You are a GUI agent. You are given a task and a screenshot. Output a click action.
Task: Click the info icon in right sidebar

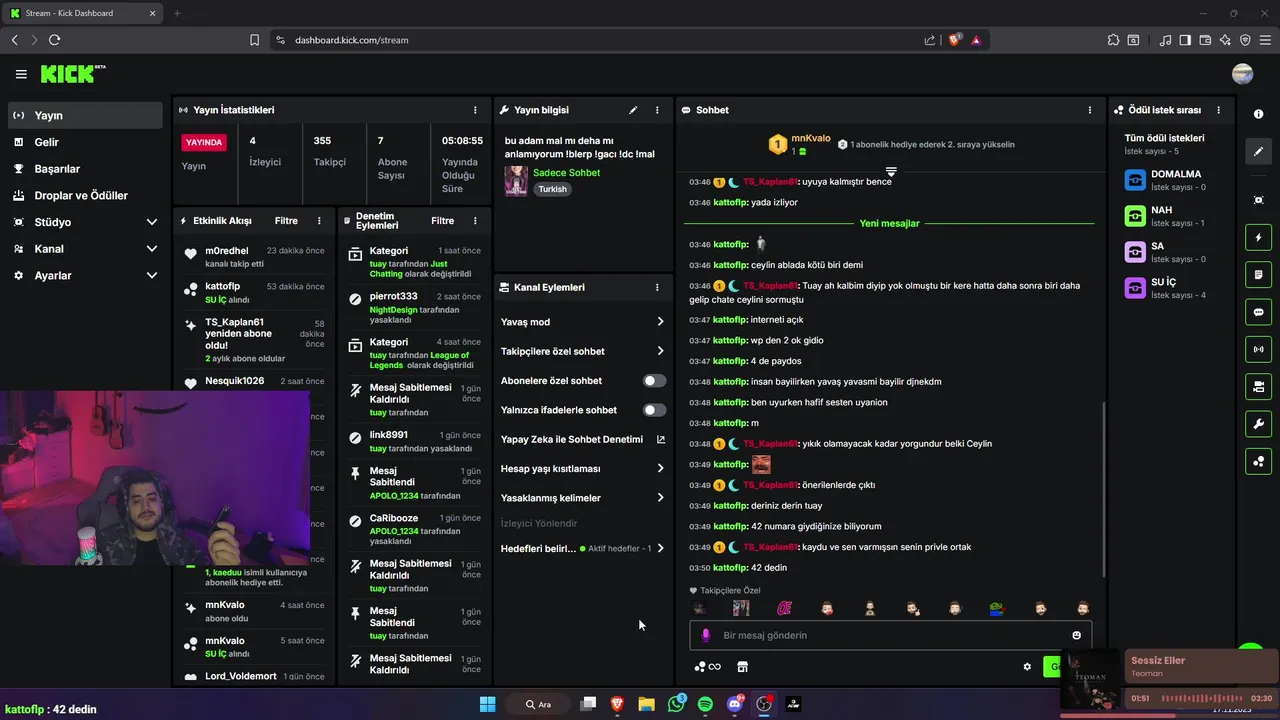tap(1258, 114)
